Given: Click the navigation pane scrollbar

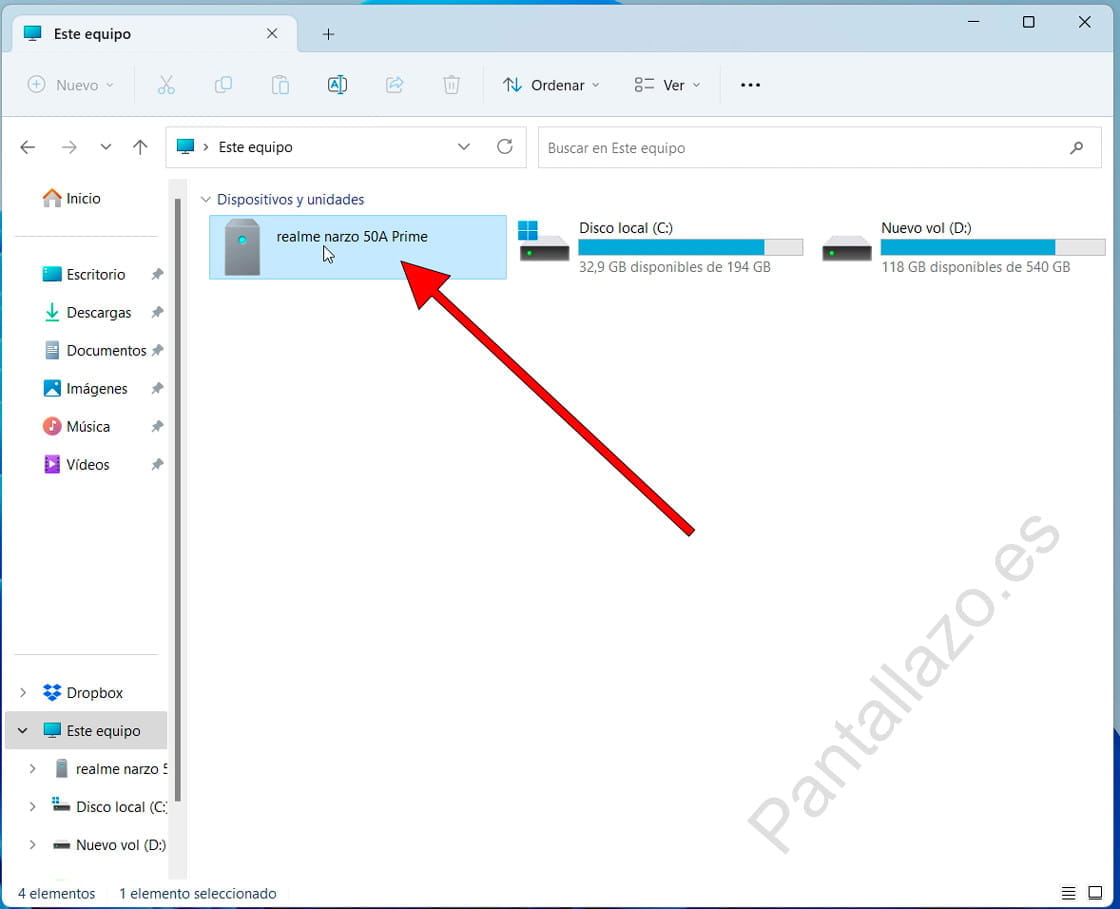Looking at the screenshot, I should 178,500.
